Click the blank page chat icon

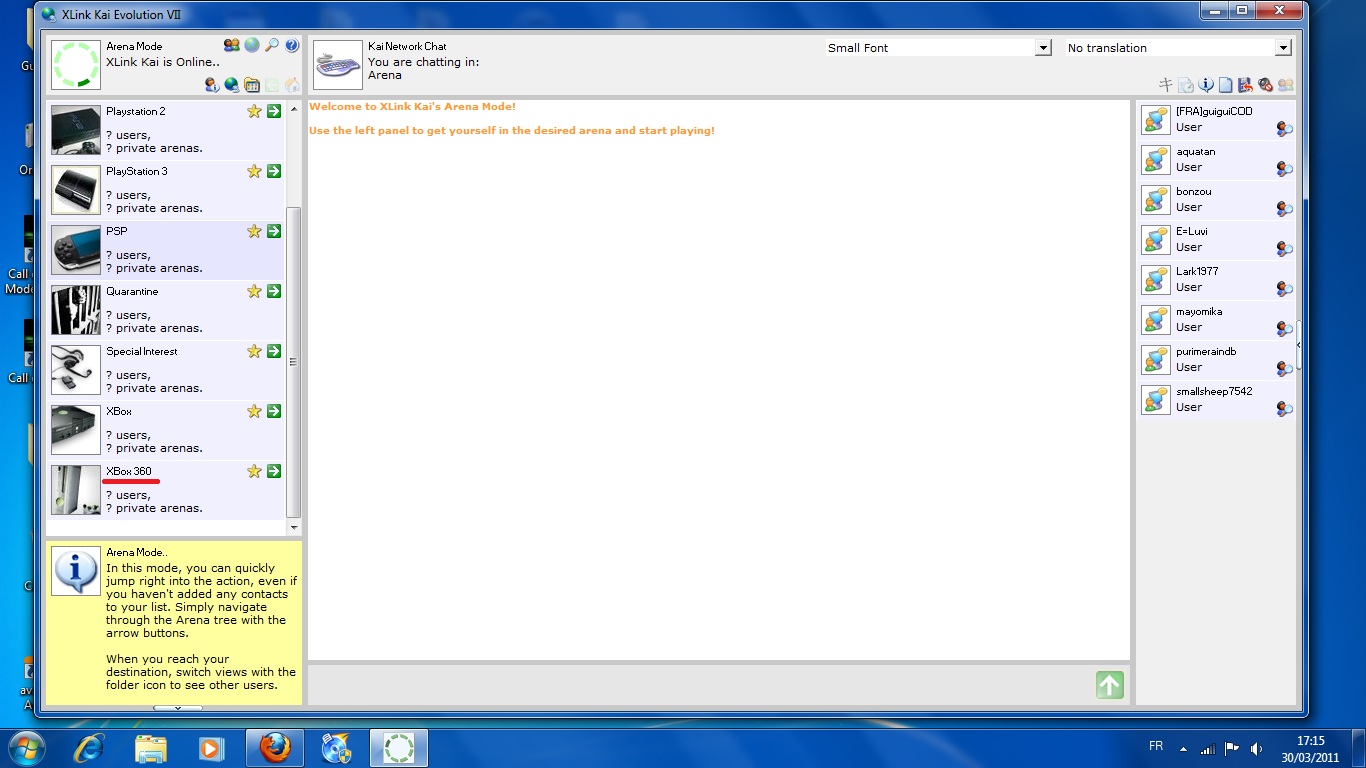pos(1226,85)
